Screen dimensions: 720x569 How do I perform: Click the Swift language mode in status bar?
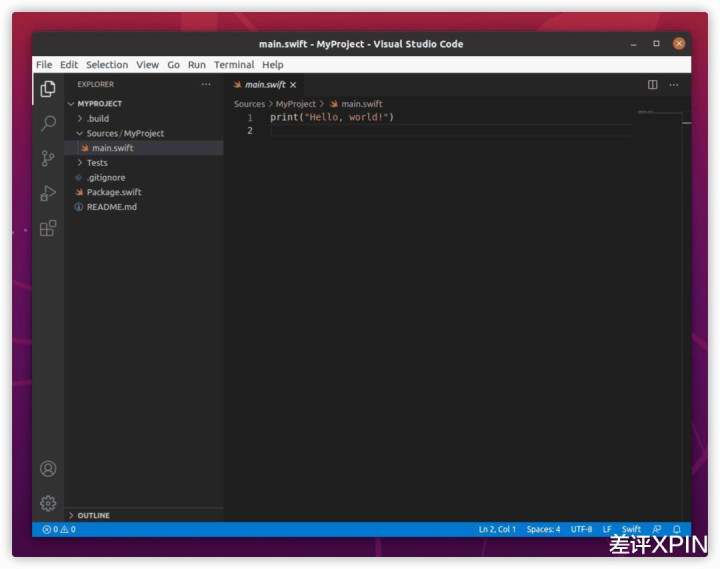tap(631, 529)
